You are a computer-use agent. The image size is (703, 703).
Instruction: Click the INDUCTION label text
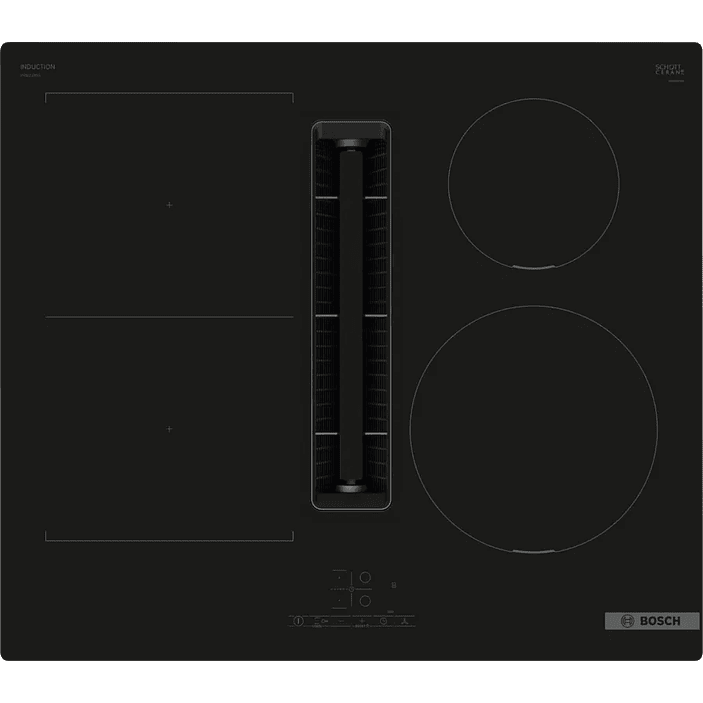click(38, 67)
